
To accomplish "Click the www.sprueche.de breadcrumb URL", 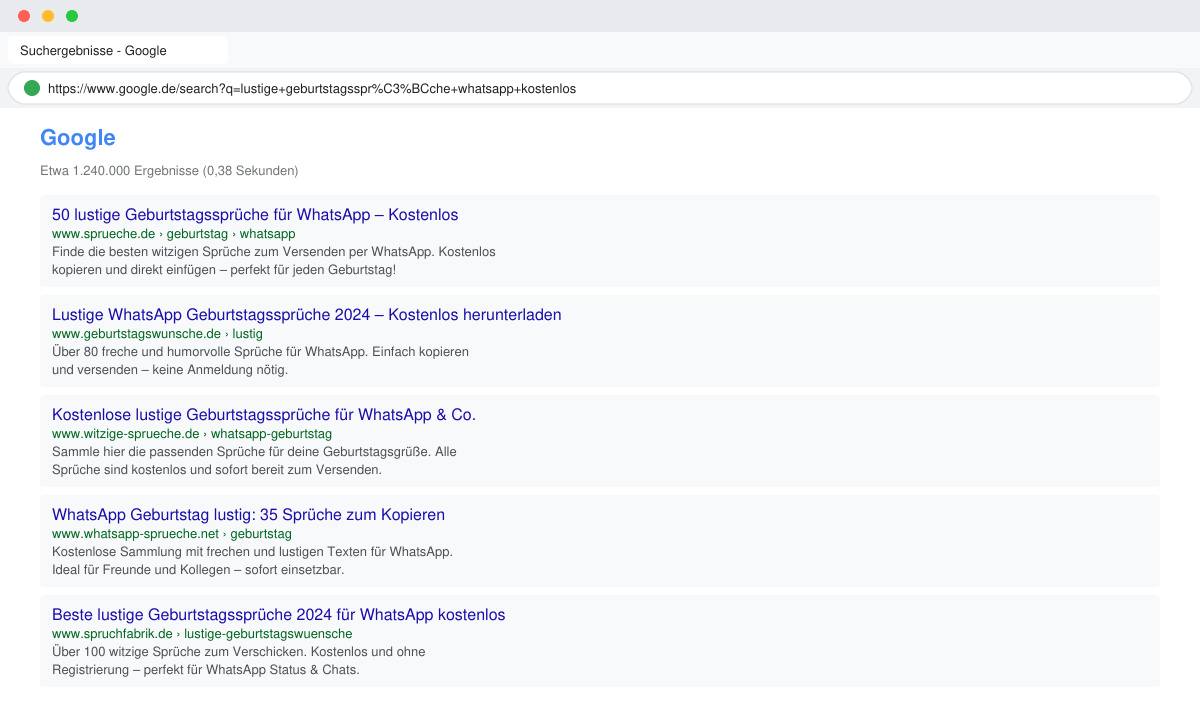I will (x=174, y=234).
